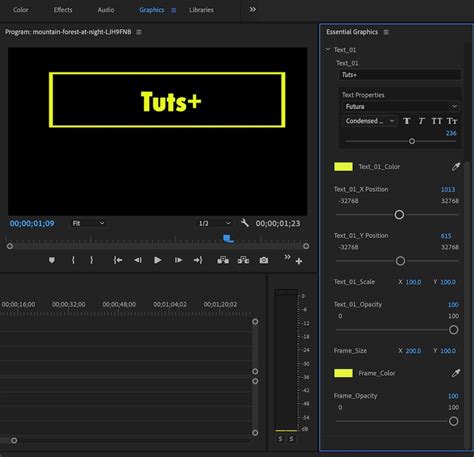Click the right Solo button under audio meters
The image size is (474, 457).
[292, 439]
